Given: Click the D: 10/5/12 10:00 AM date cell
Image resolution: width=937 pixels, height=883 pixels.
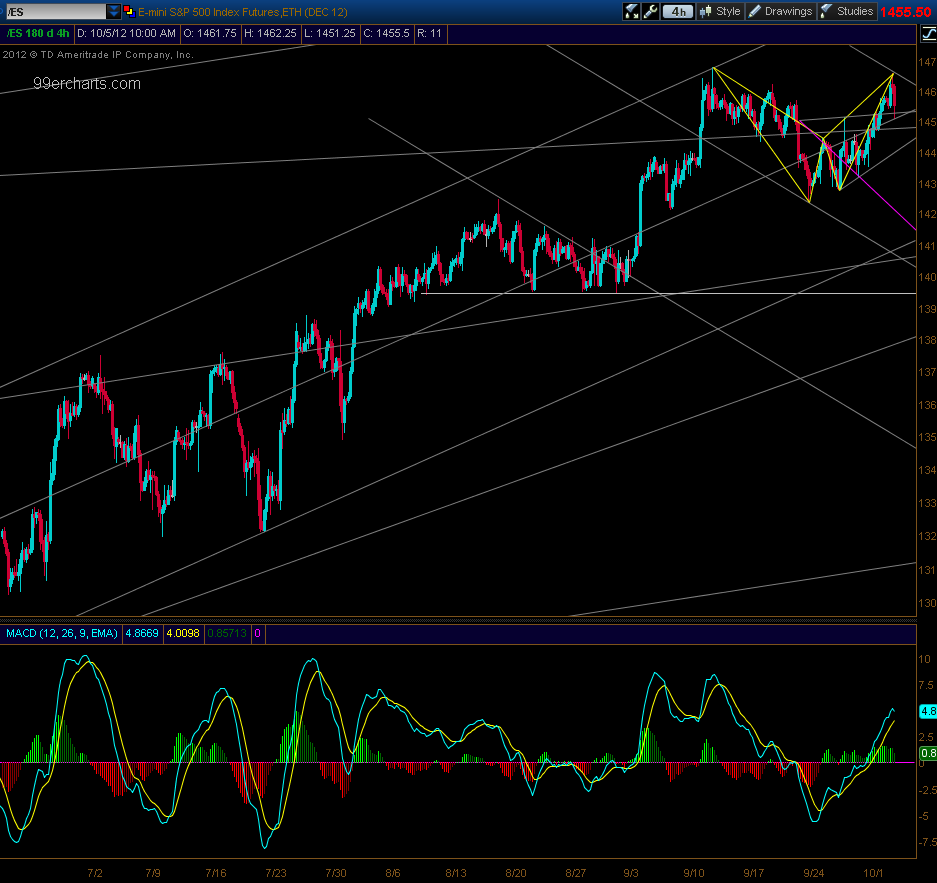Looking at the screenshot, I should click(126, 33).
